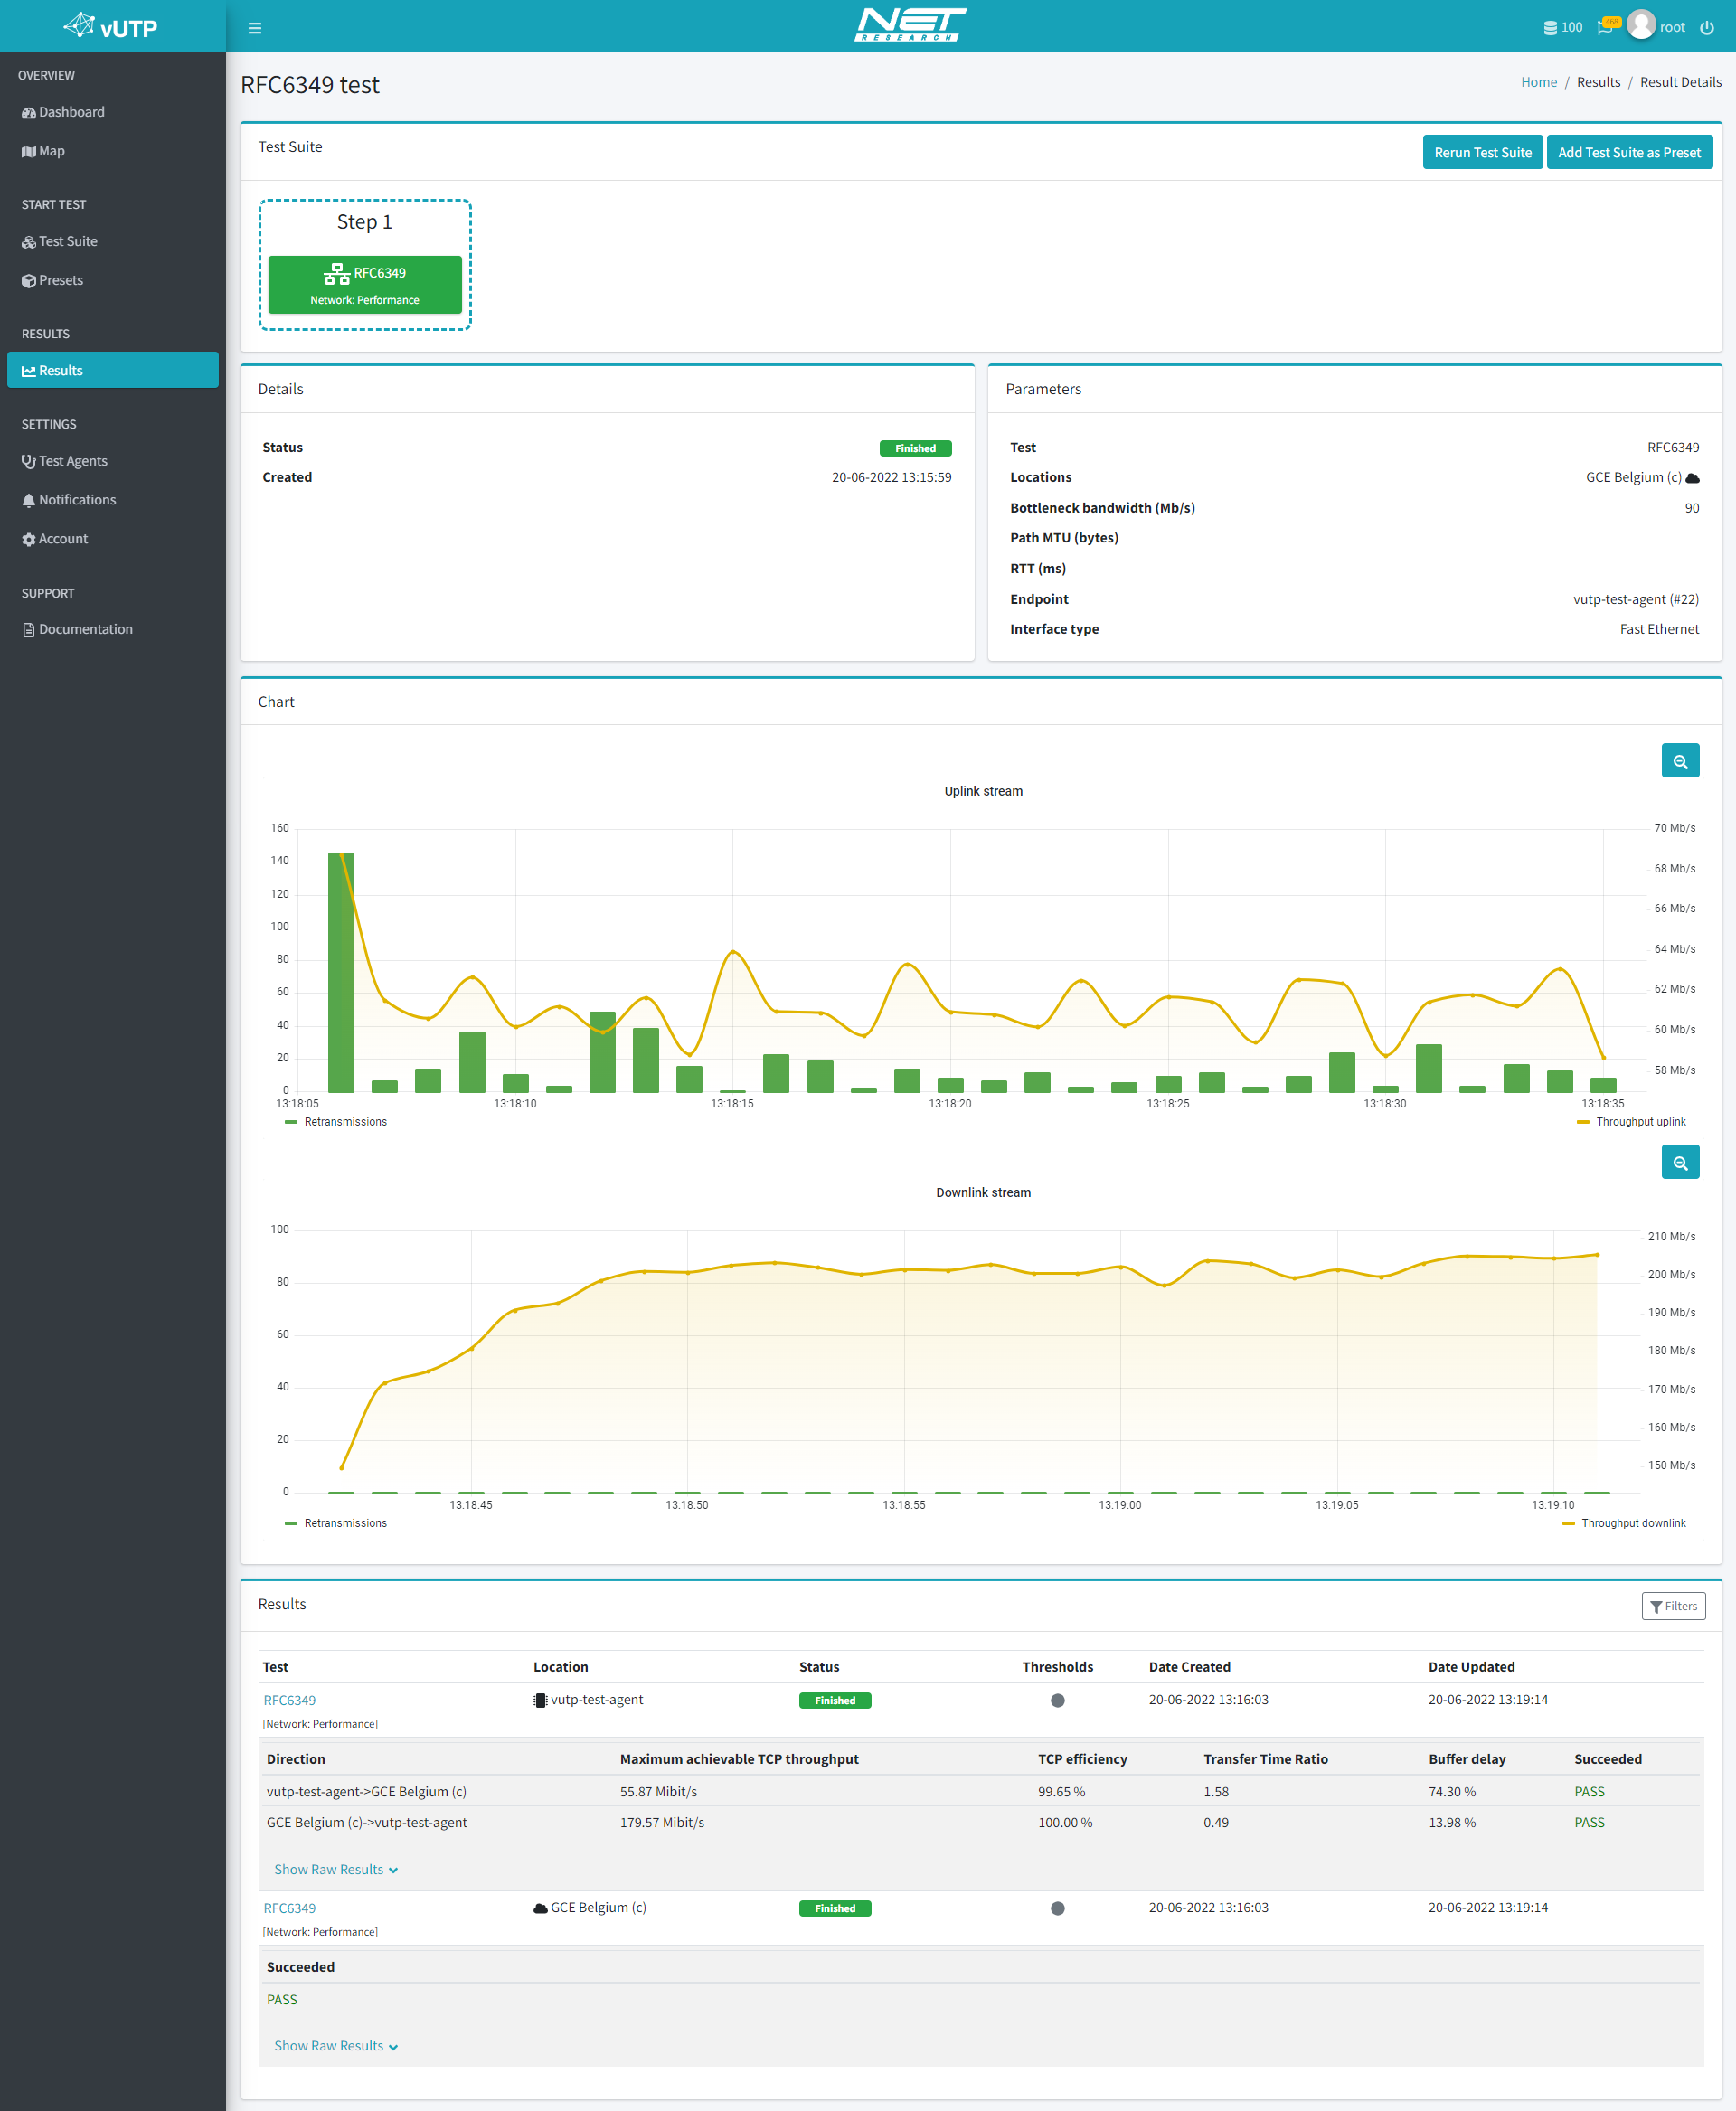Viewport: 1736px width, 2111px height.
Task: Click the tallest uplink retransmissions bar
Action: (341, 972)
